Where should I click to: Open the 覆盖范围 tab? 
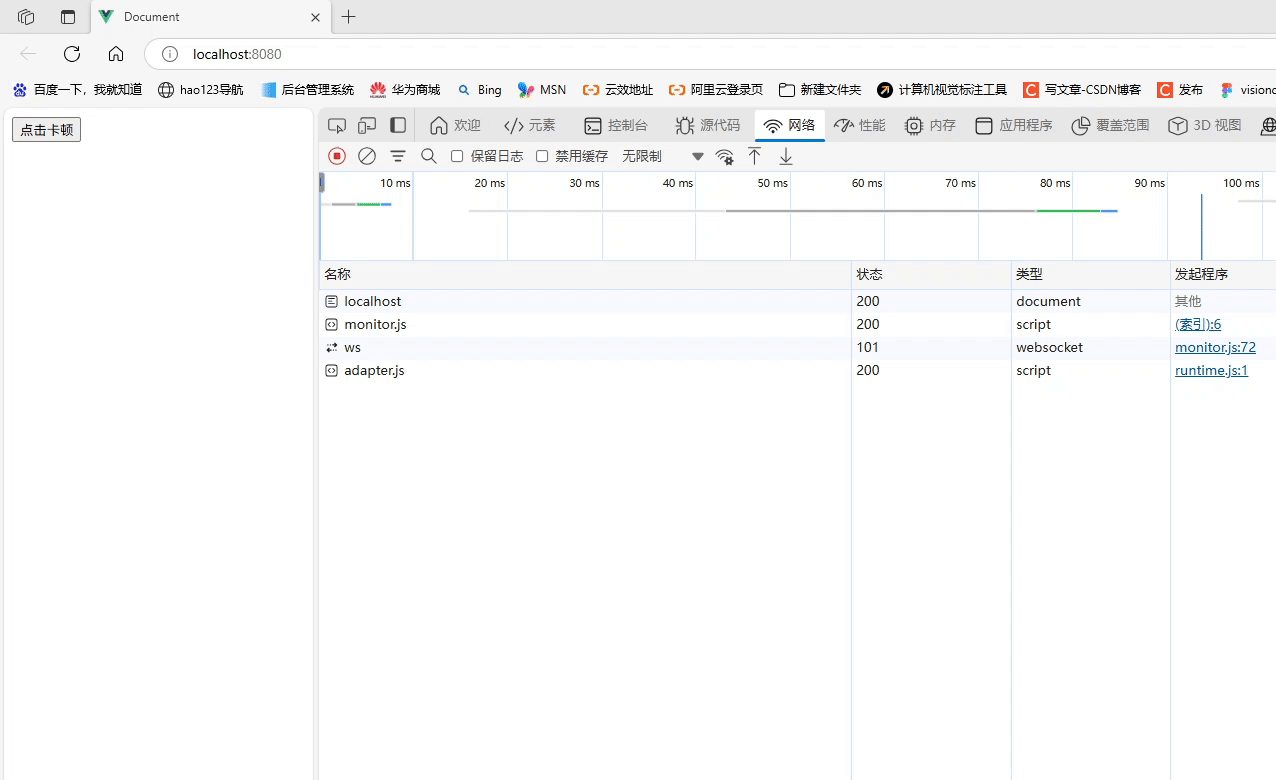point(1110,126)
